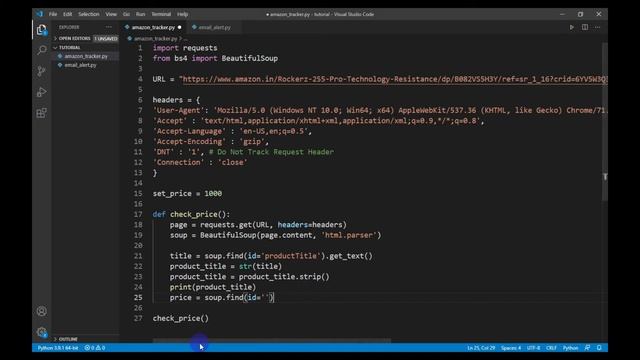Run the Python file with the play icon
The height and width of the screenshot is (360, 640).
pos(571,27)
